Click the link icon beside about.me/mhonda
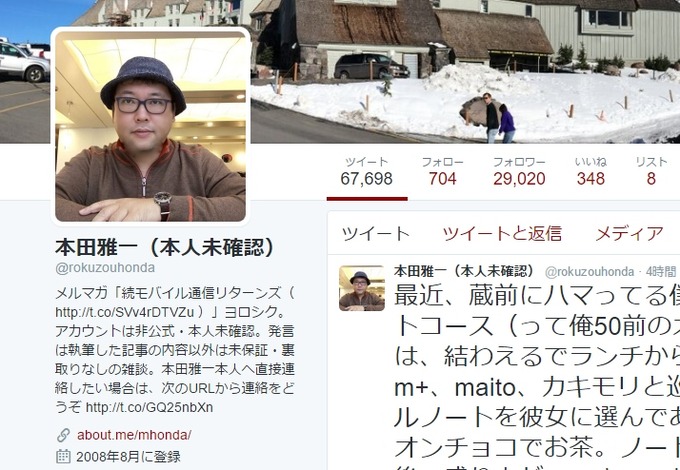The image size is (680, 470). (x=63, y=435)
